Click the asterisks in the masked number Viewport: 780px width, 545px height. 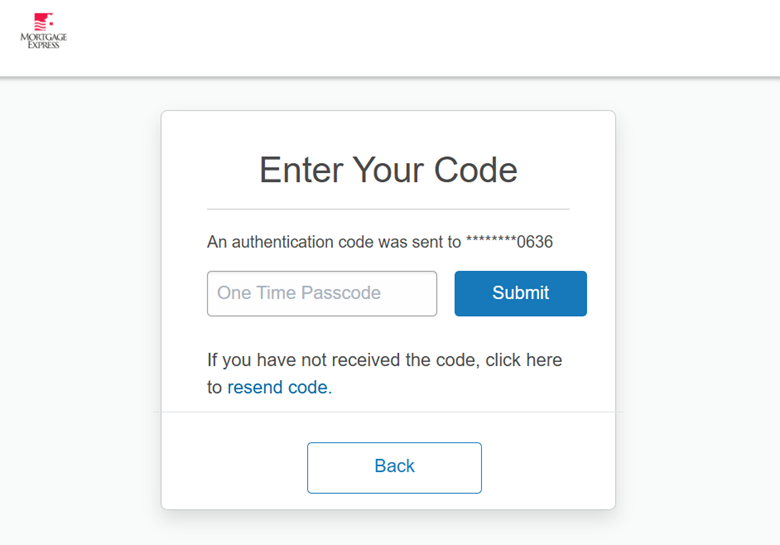(490, 242)
